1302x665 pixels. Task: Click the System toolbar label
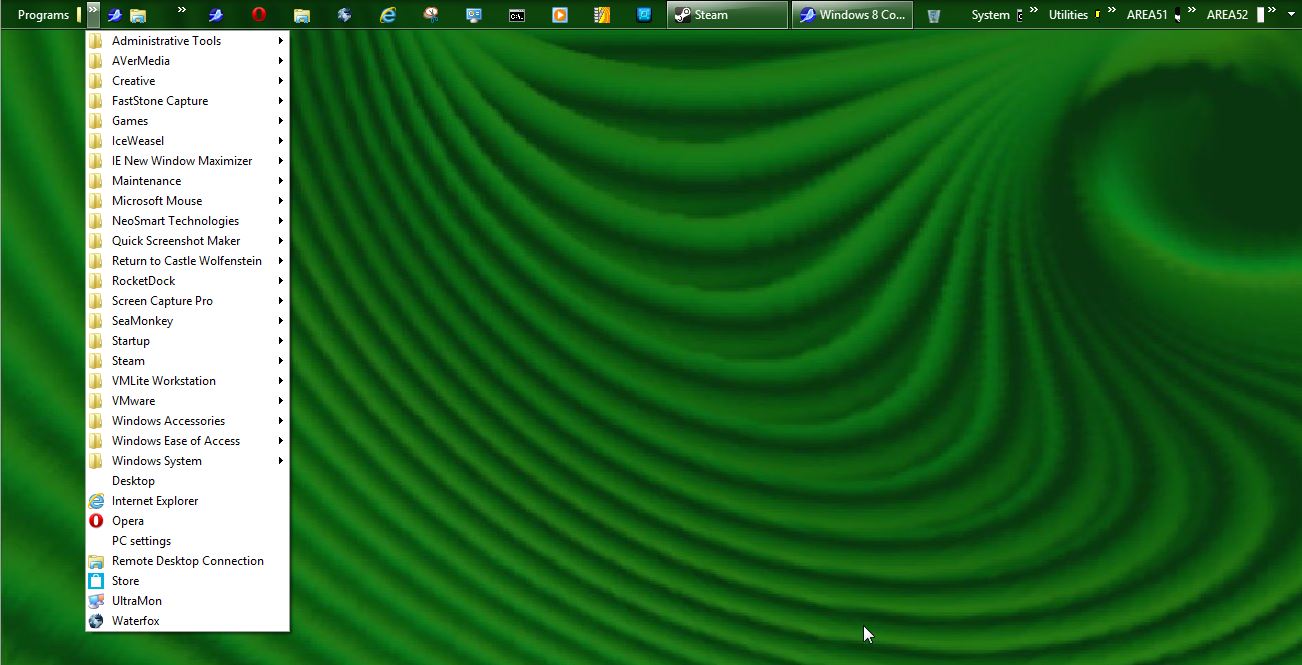[x=990, y=15]
